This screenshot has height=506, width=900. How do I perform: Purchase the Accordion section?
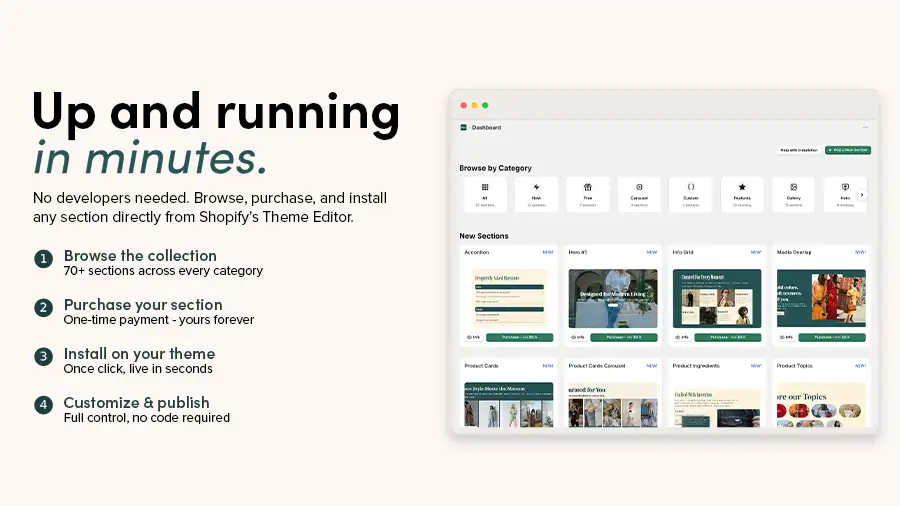[x=519, y=337]
